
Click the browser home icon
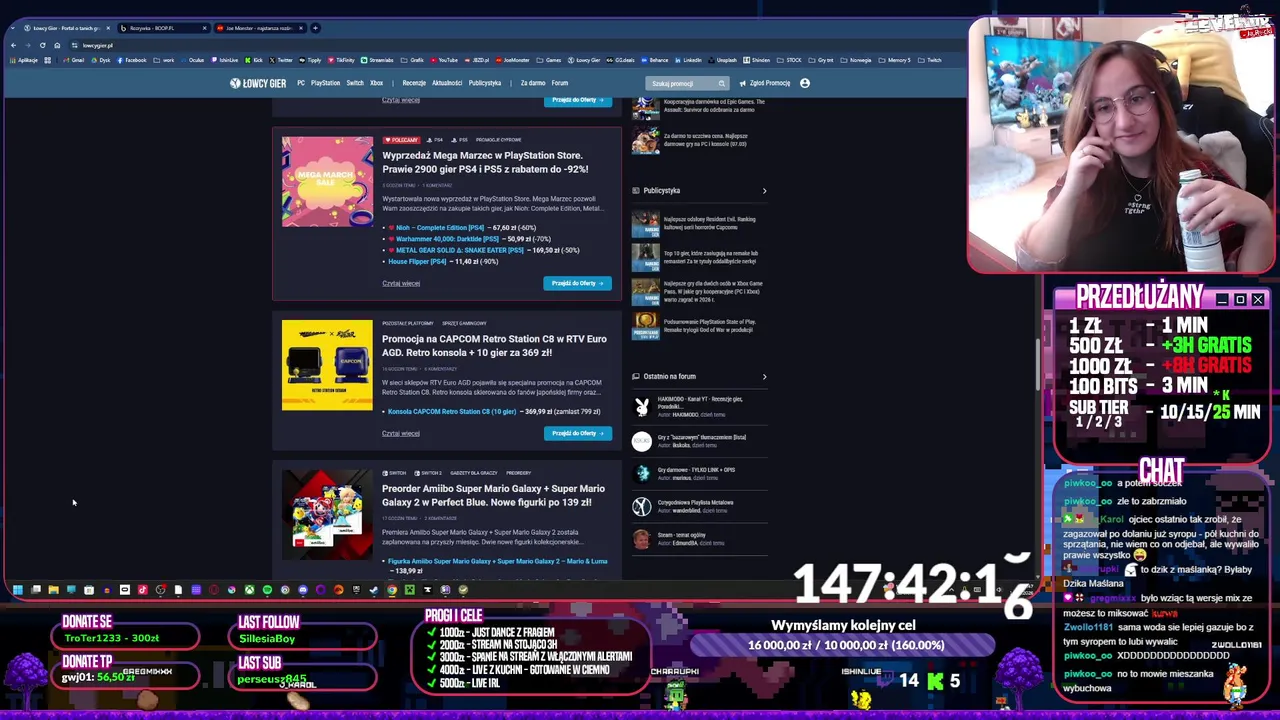point(57,45)
